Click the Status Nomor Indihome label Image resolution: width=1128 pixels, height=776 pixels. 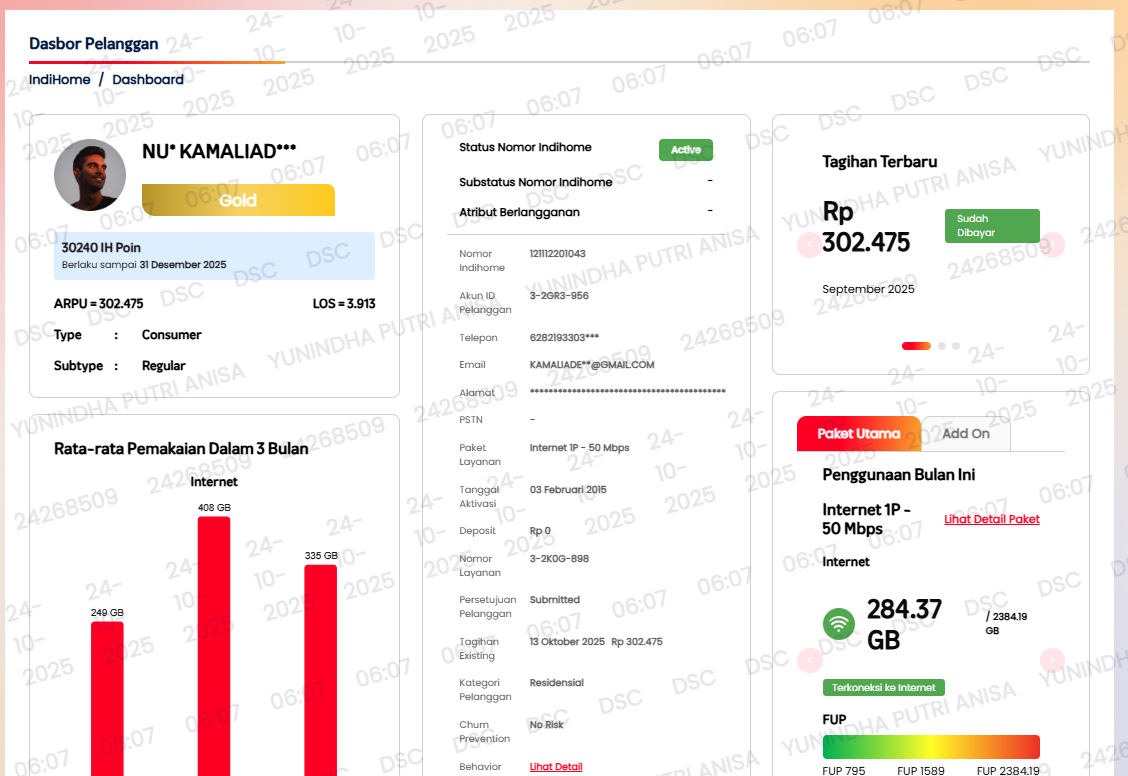point(525,147)
